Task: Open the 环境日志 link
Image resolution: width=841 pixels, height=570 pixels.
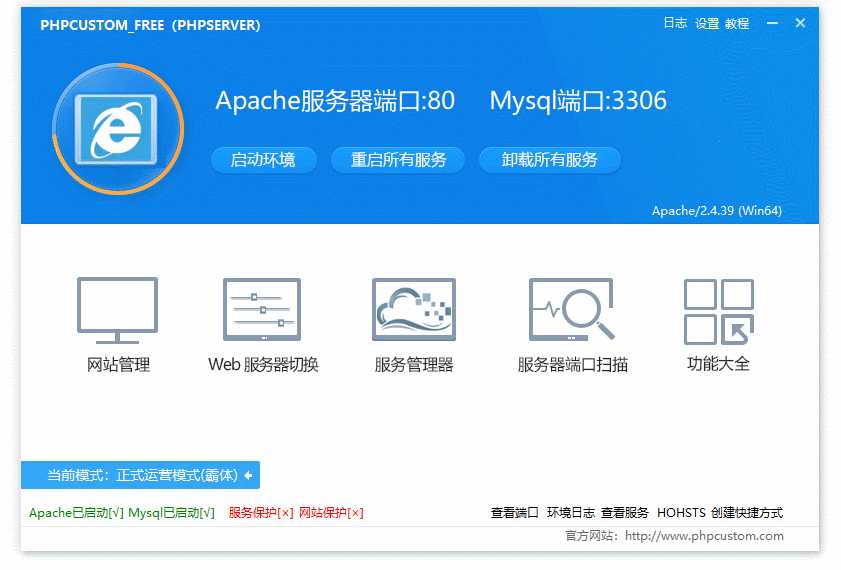Action: point(571,513)
